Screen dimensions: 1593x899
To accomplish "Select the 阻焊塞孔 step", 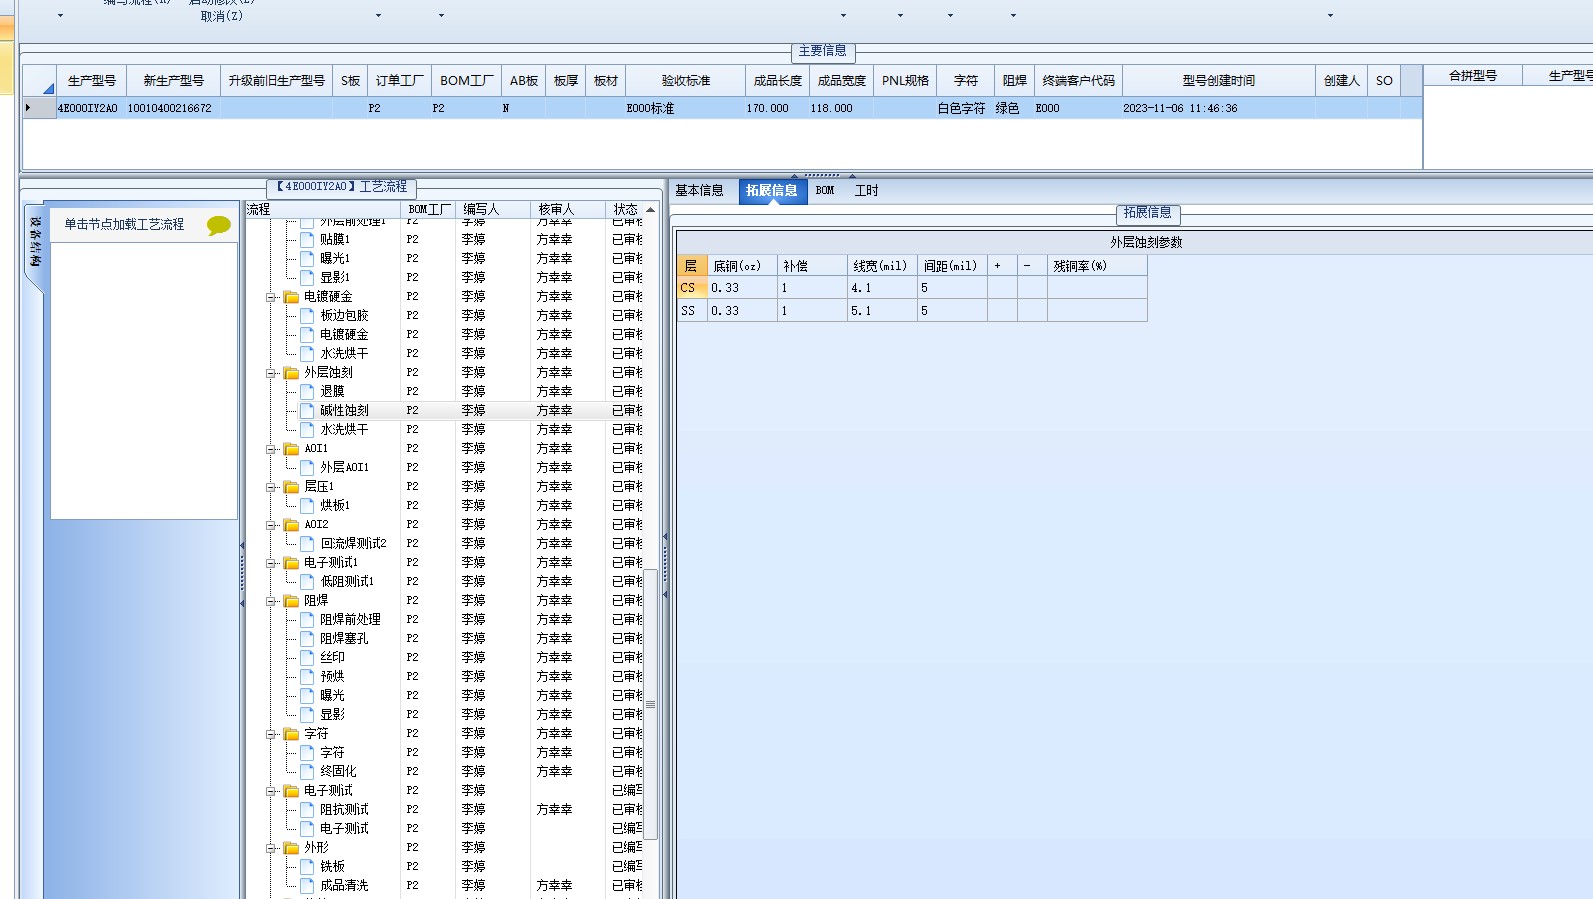I will pyautogui.click(x=344, y=639).
